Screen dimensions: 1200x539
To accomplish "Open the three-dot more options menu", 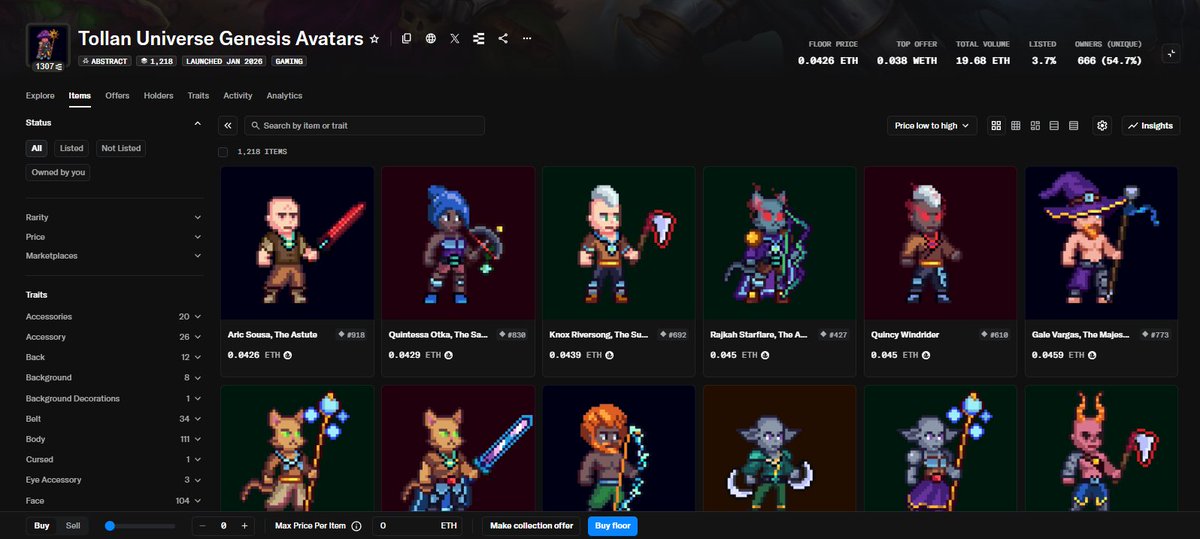I will tap(527, 39).
